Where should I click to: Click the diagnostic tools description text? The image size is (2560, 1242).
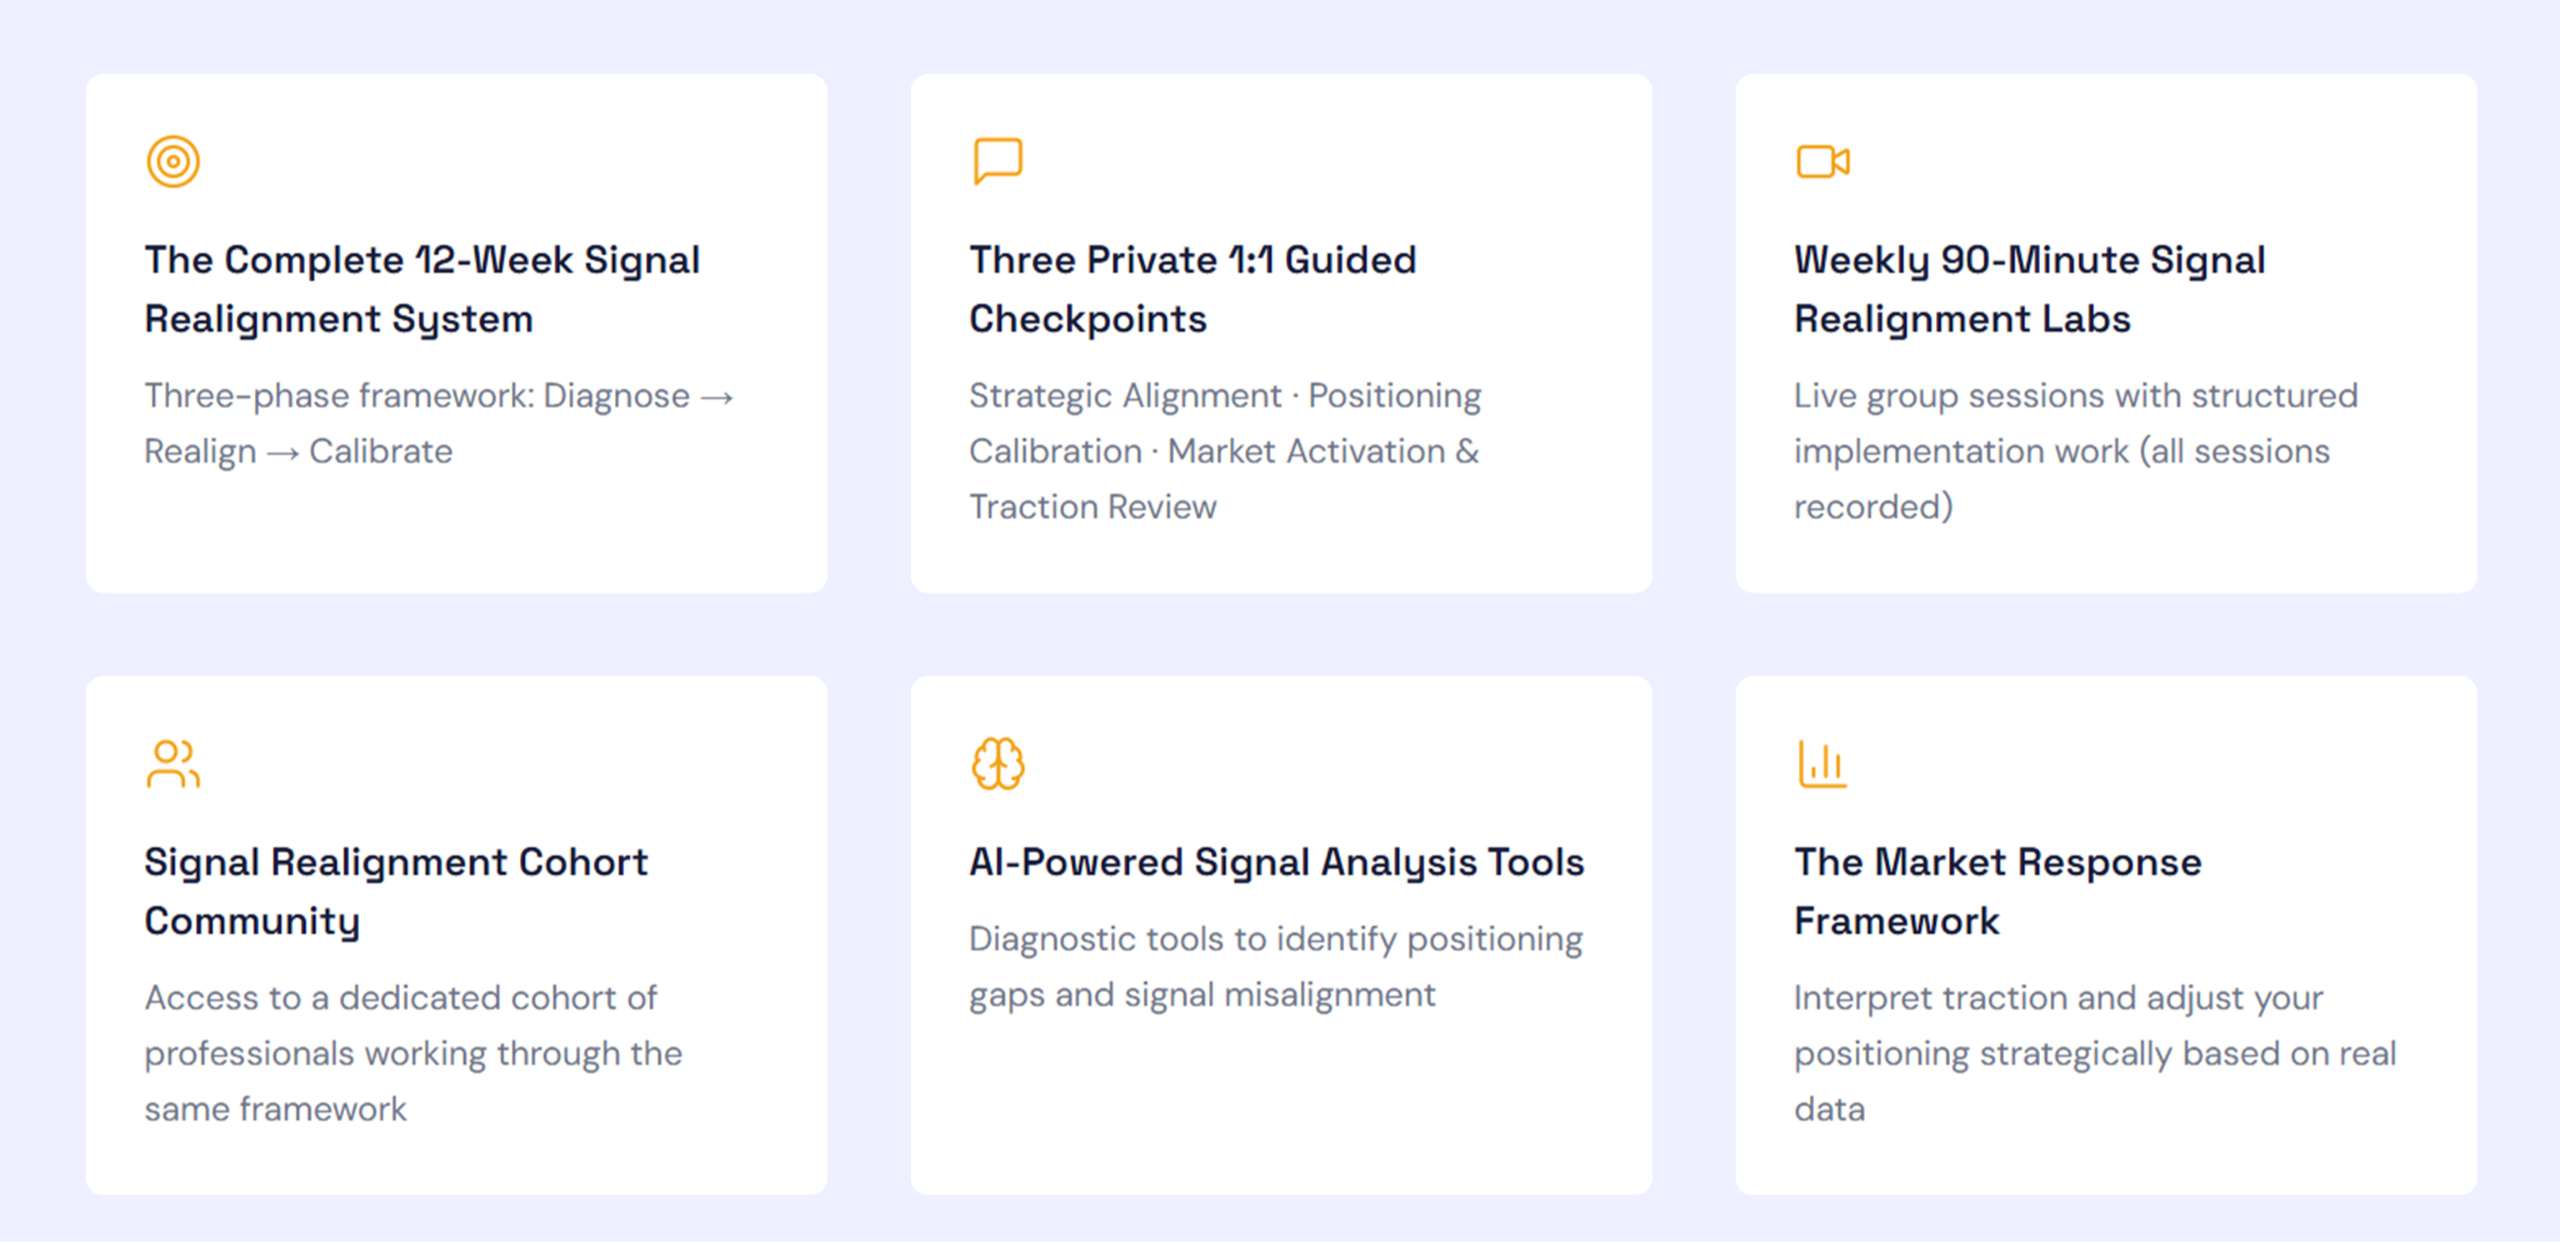tap(1275, 967)
